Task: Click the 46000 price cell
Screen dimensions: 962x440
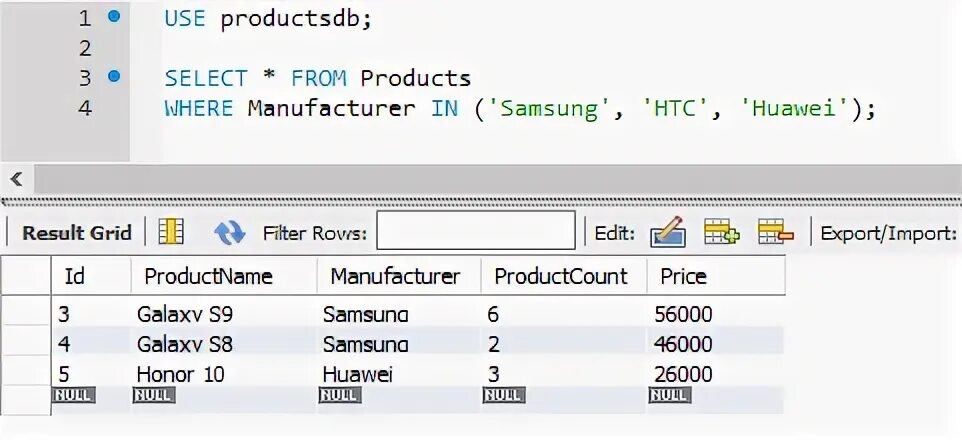Action: [x=683, y=345]
